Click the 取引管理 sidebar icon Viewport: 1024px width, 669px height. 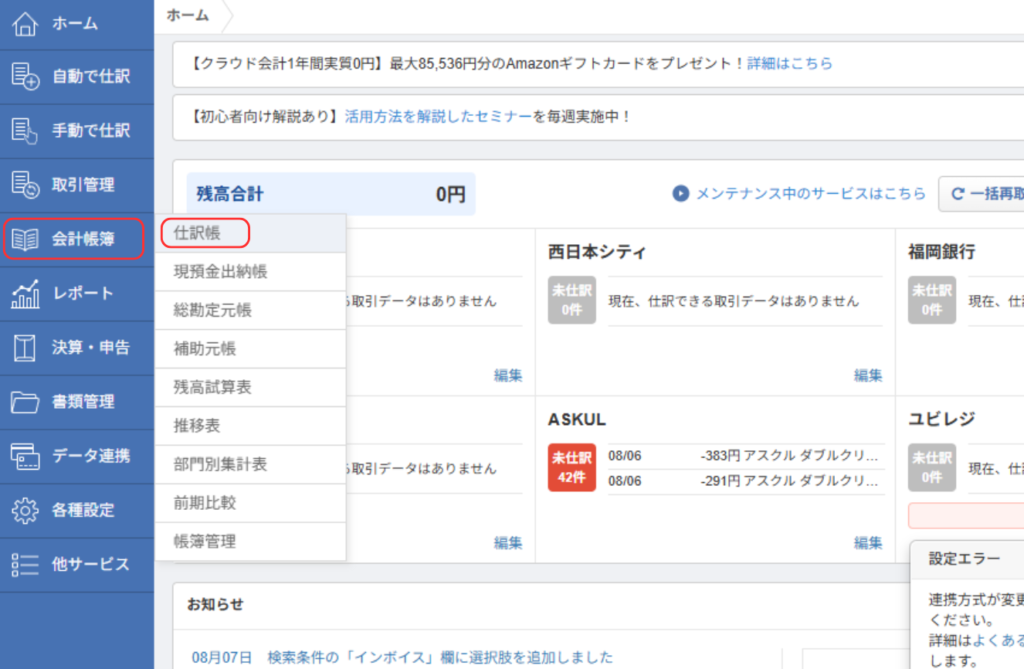[x=25, y=185]
